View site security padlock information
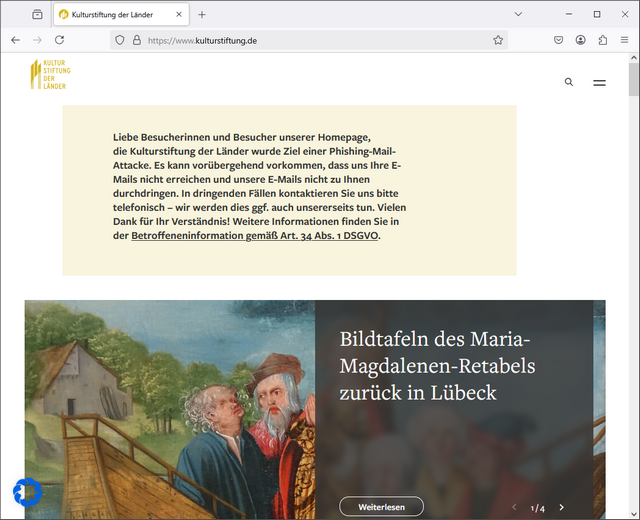This screenshot has height=520, width=640. [x=137, y=40]
